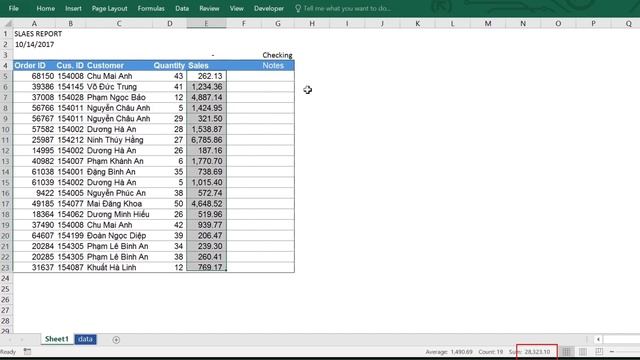Open the Formulas ribbon tab
Screen dimensions: 640x360
151,8
